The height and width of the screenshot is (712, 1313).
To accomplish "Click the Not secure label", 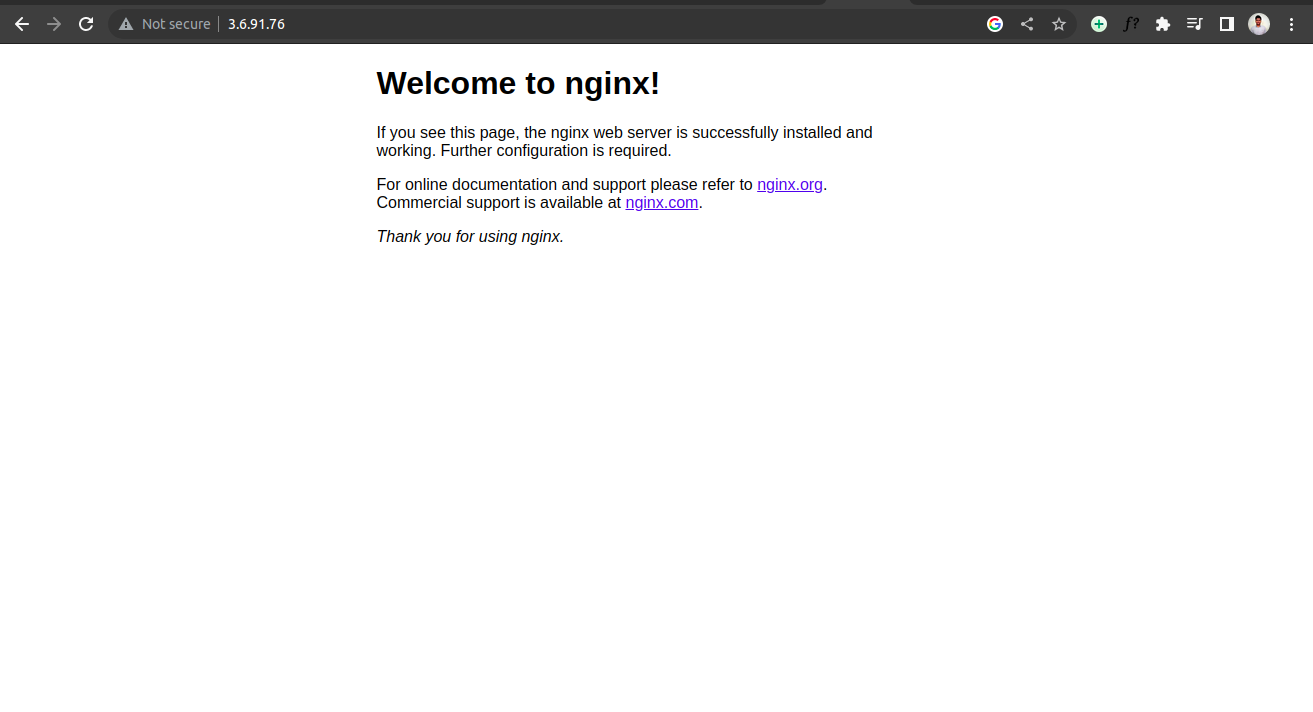I will [176, 24].
